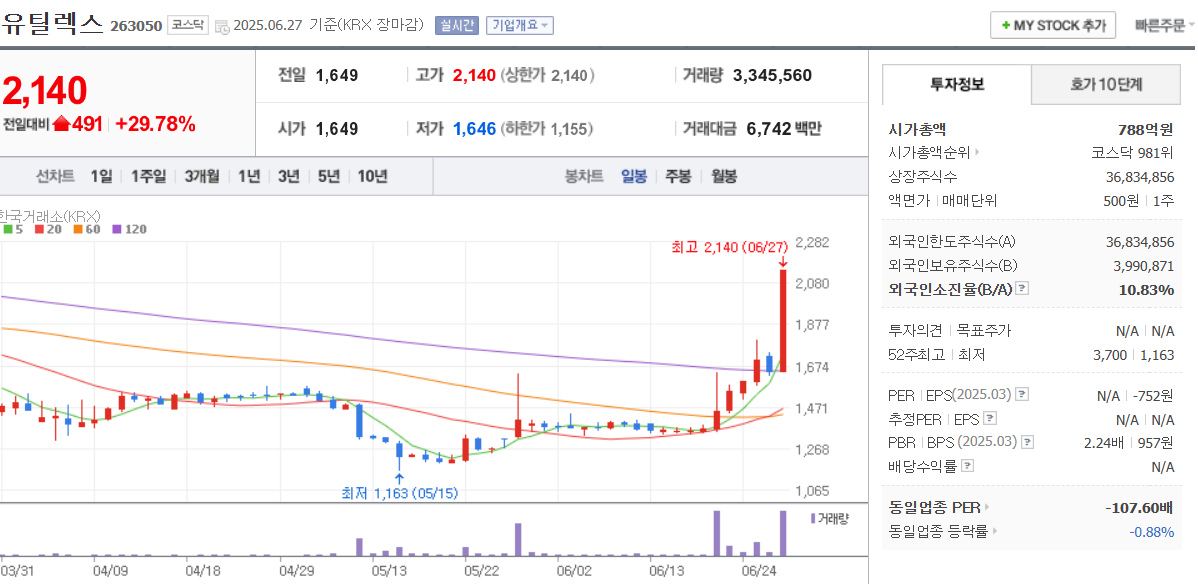Click the 투자의견 label
The width and height of the screenshot is (1198, 584).
(x=918, y=331)
